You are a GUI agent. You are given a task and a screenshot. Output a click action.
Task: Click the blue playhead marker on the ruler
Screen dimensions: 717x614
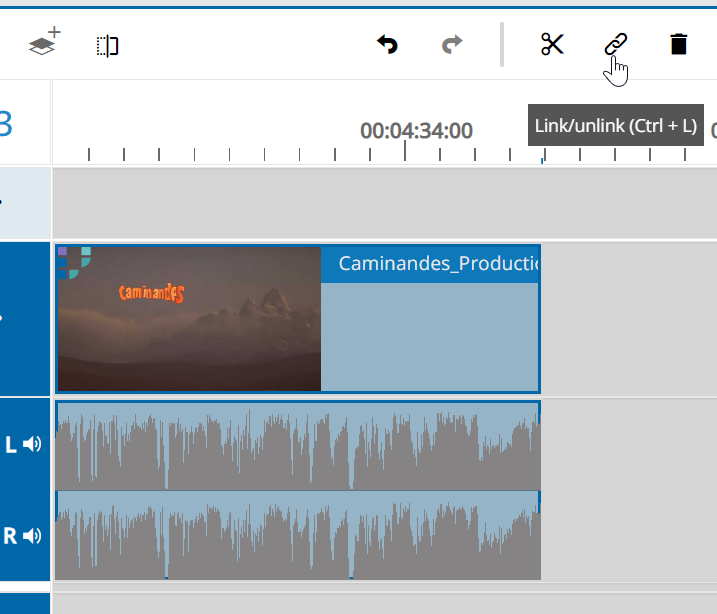(542, 159)
